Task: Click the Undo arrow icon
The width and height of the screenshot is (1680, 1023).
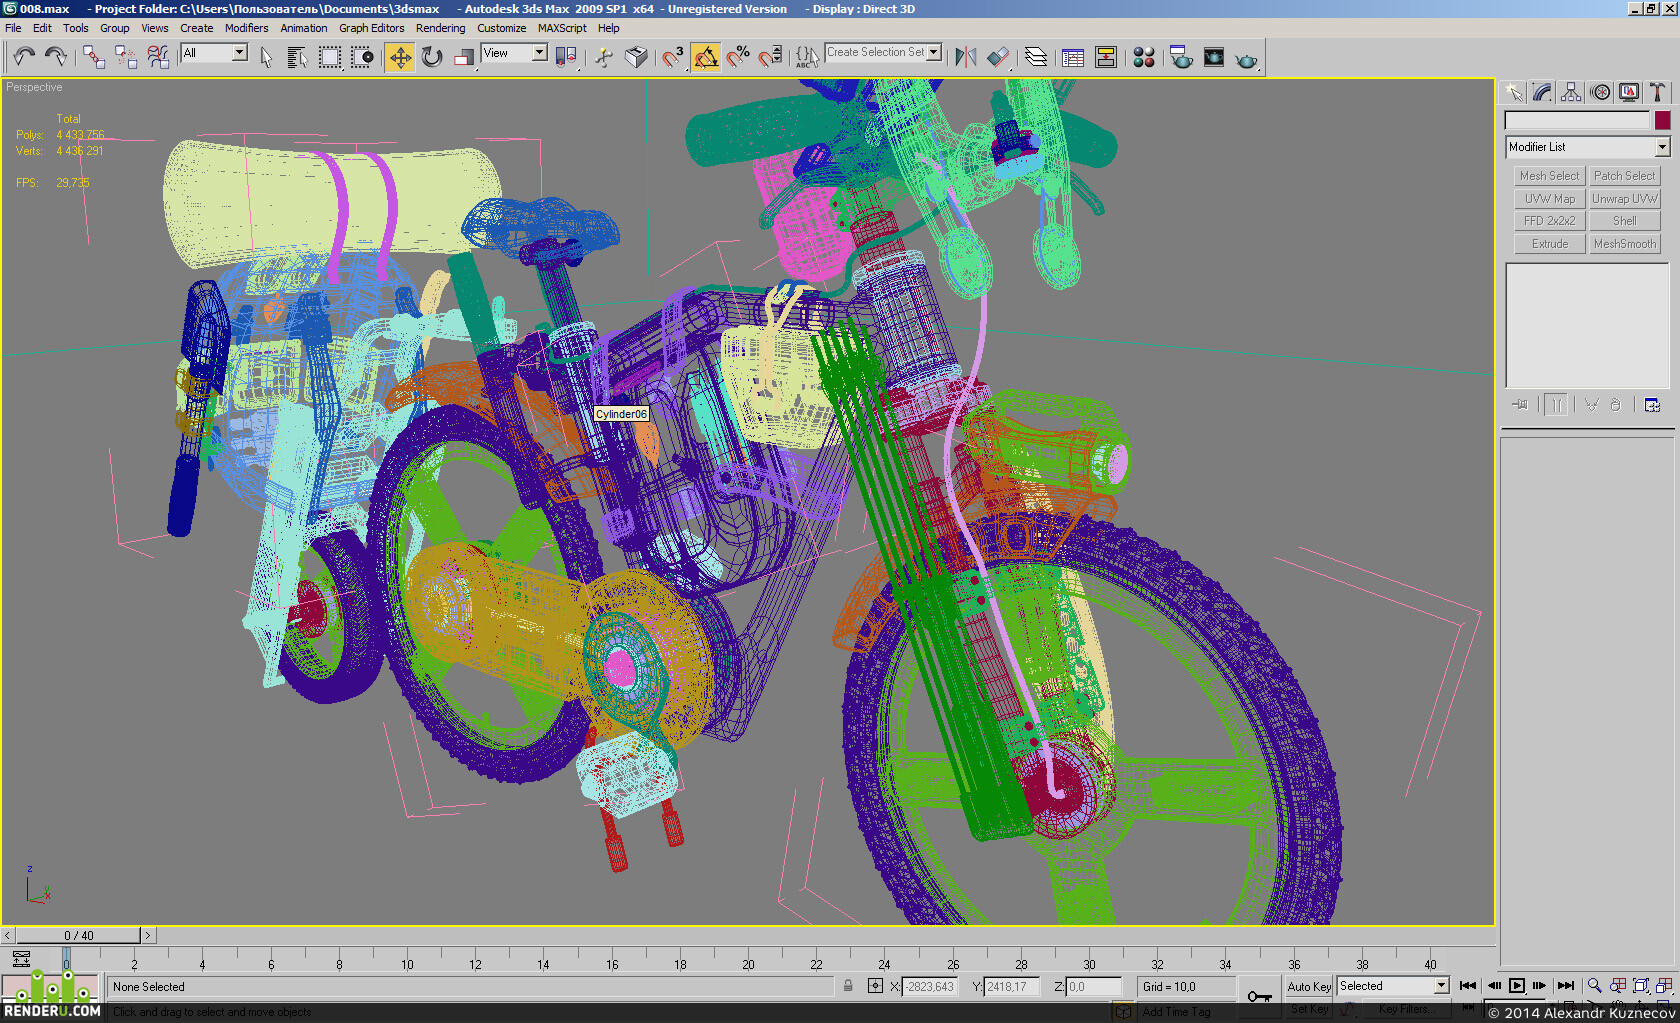Action: pos(24,57)
